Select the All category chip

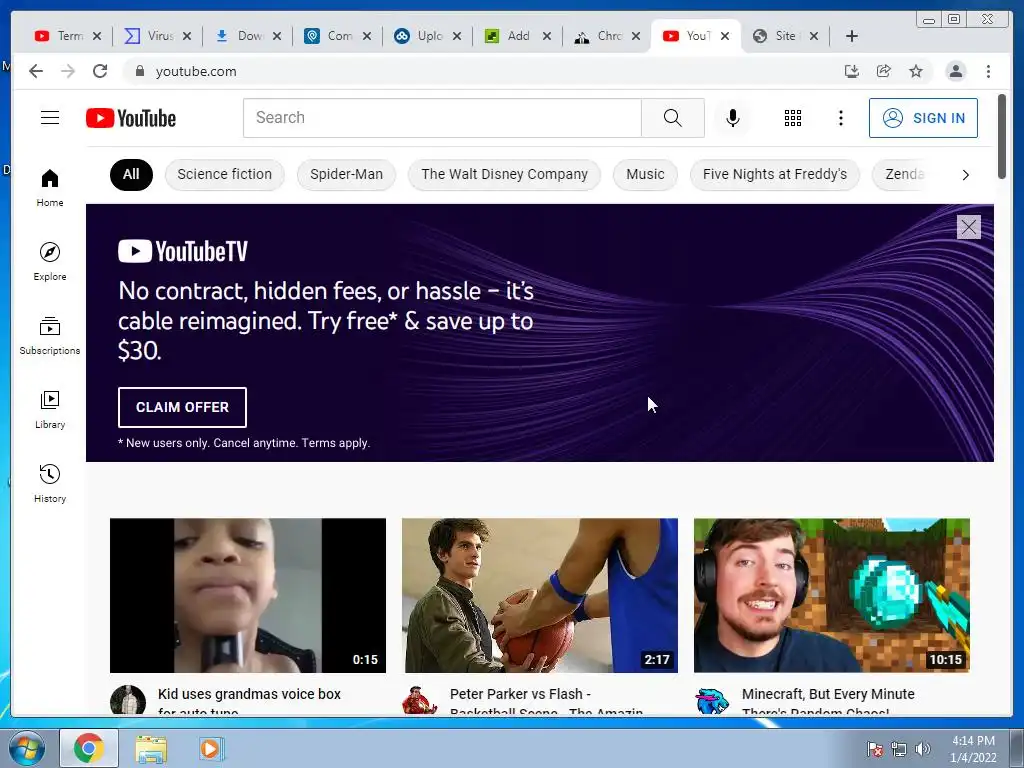click(131, 174)
